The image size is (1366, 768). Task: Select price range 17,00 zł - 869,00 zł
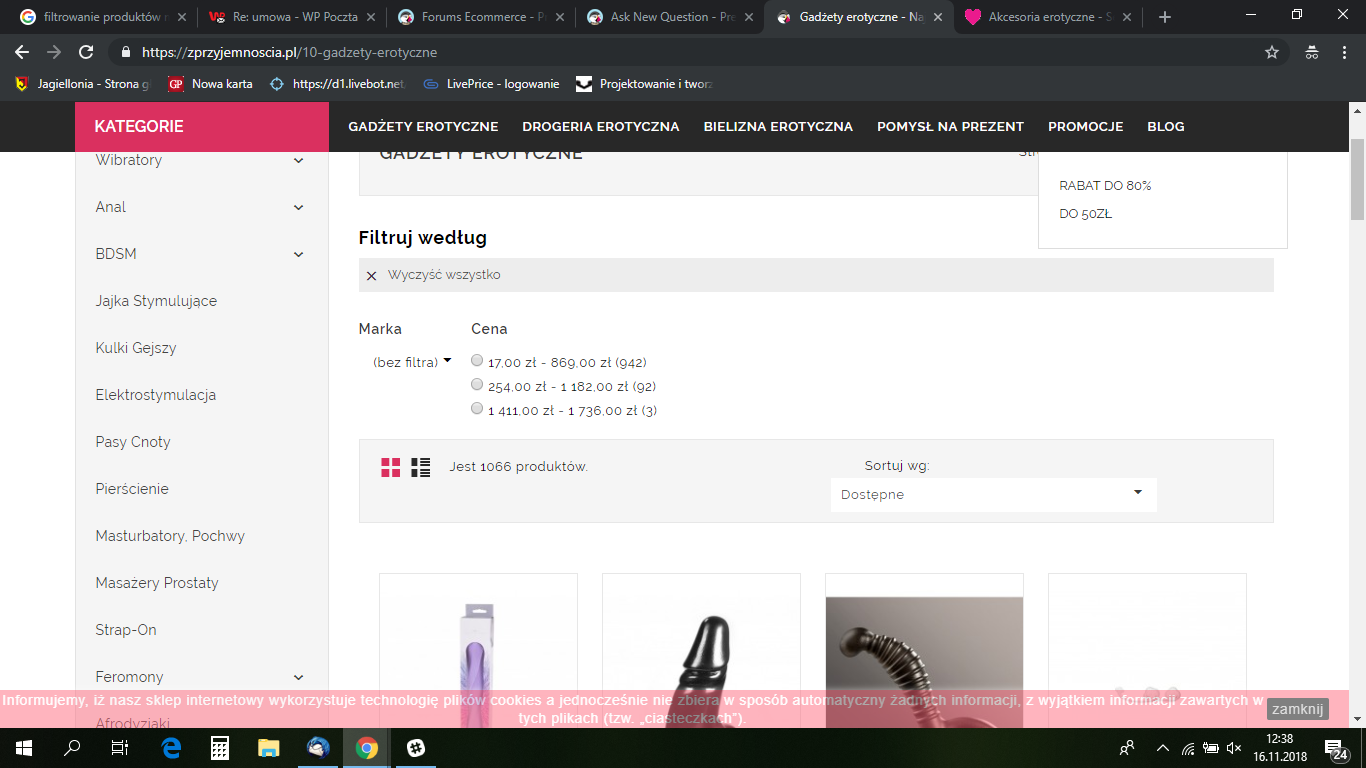tap(477, 361)
